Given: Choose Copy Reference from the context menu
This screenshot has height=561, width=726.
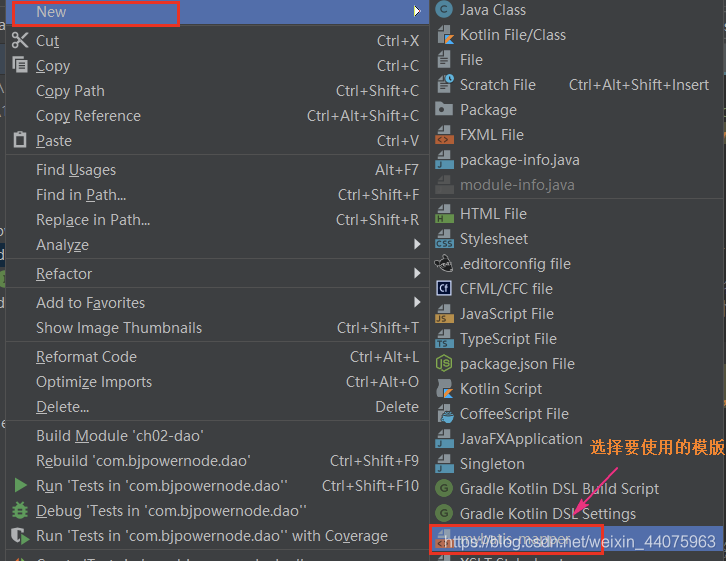Looking at the screenshot, I should (x=218, y=116).
